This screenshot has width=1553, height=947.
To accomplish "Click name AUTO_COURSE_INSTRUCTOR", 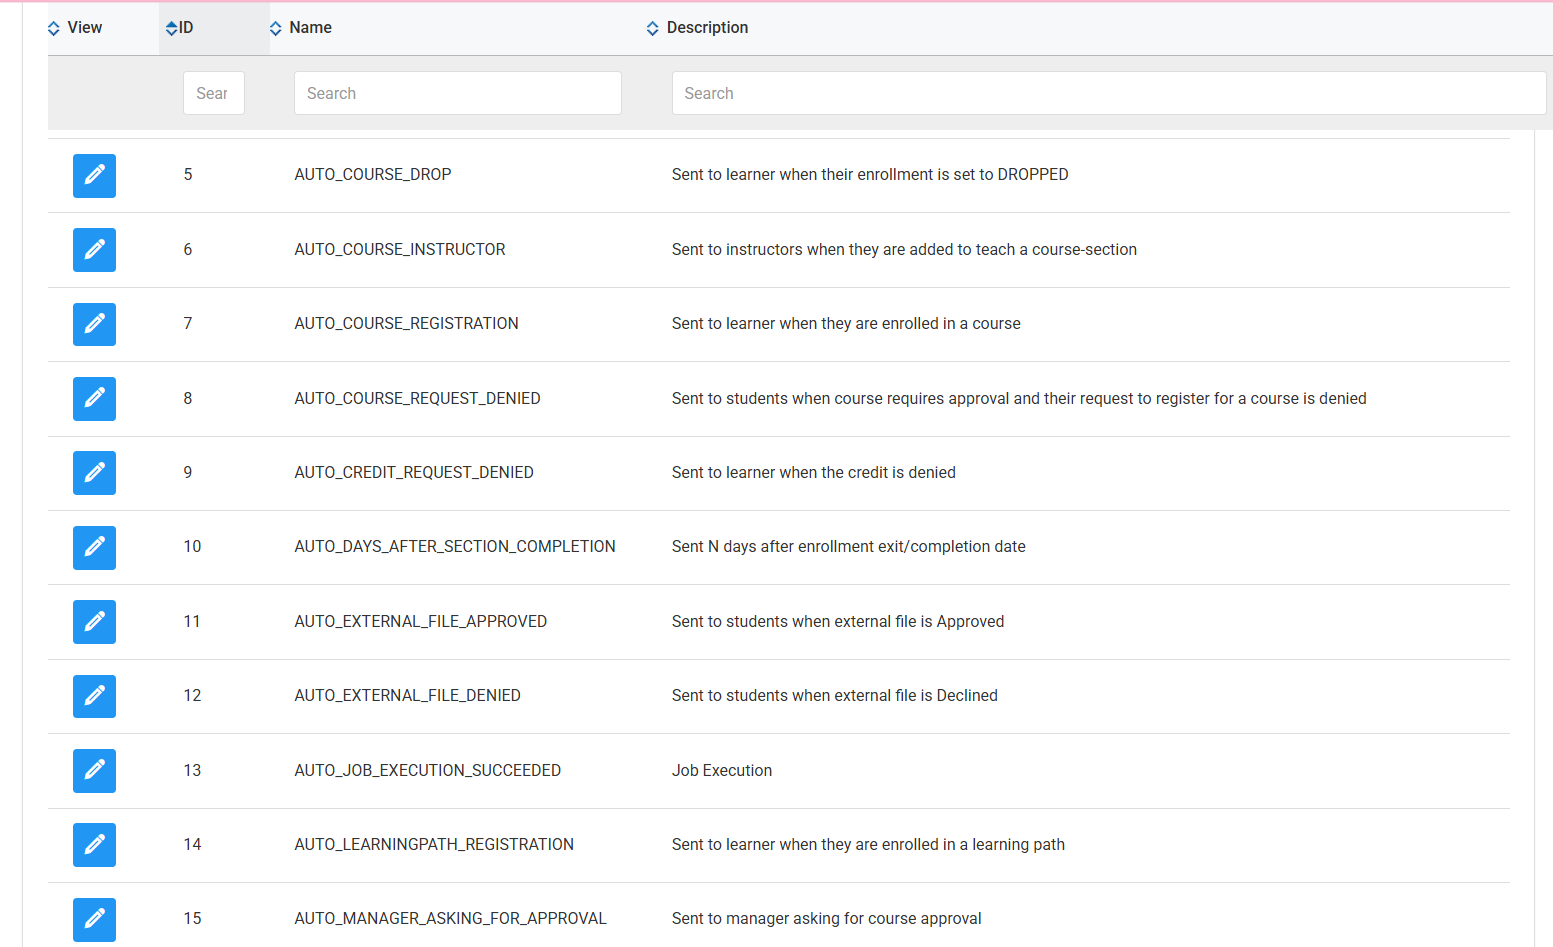I will tap(400, 250).
